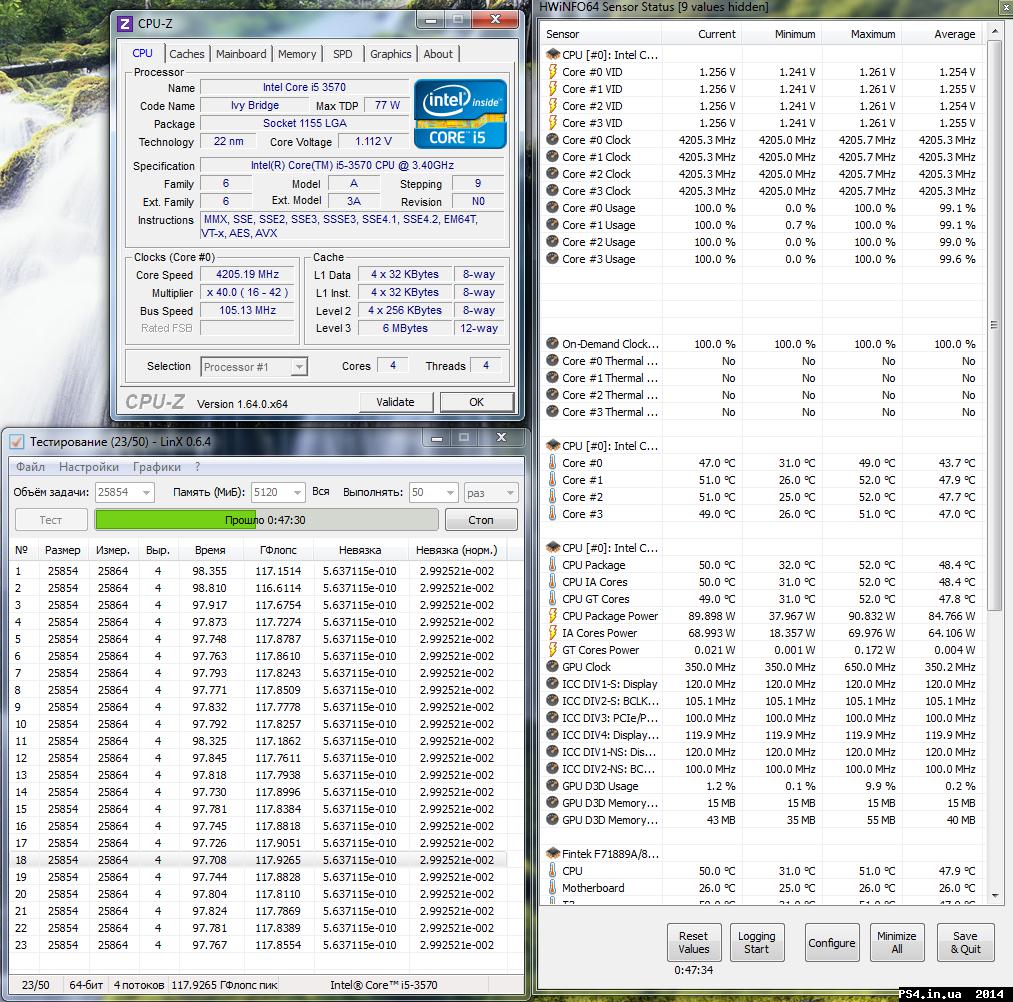Click the Время column header in LinX
Image resolution: width=1013 pixels, height=1002 pixels.
210,550
